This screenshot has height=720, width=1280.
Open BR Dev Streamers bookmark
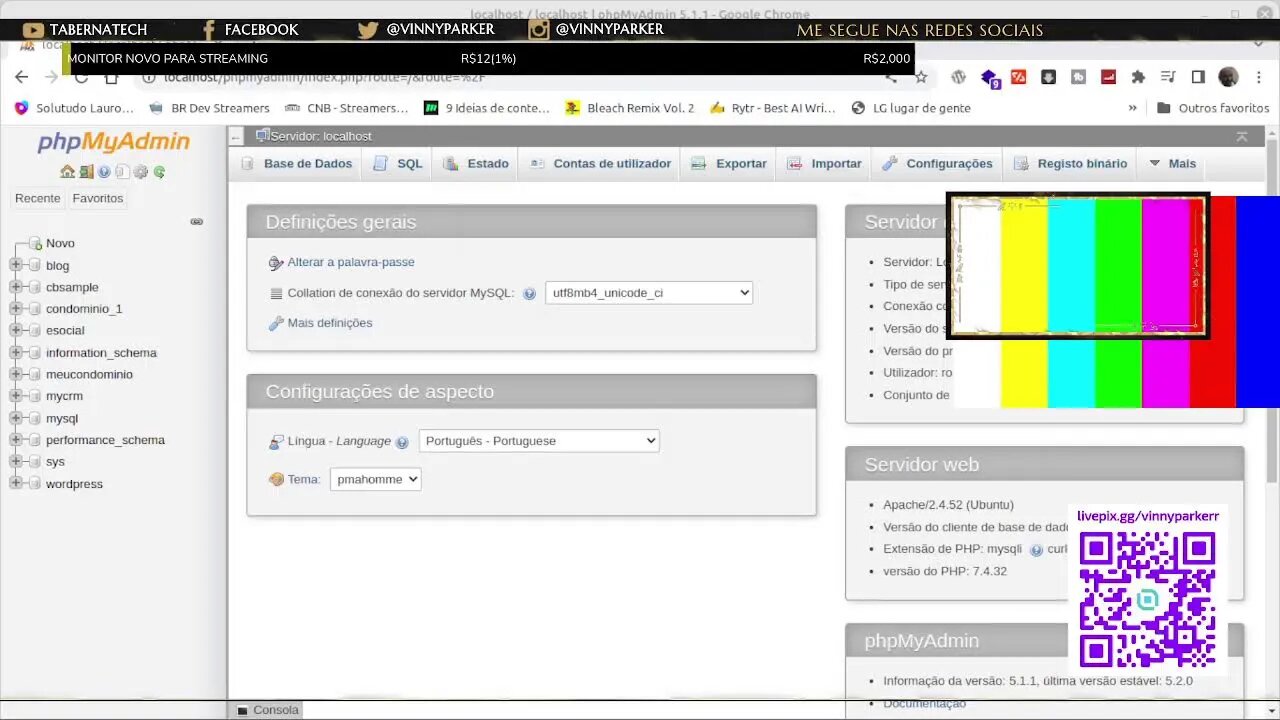[x=209, y=108]
